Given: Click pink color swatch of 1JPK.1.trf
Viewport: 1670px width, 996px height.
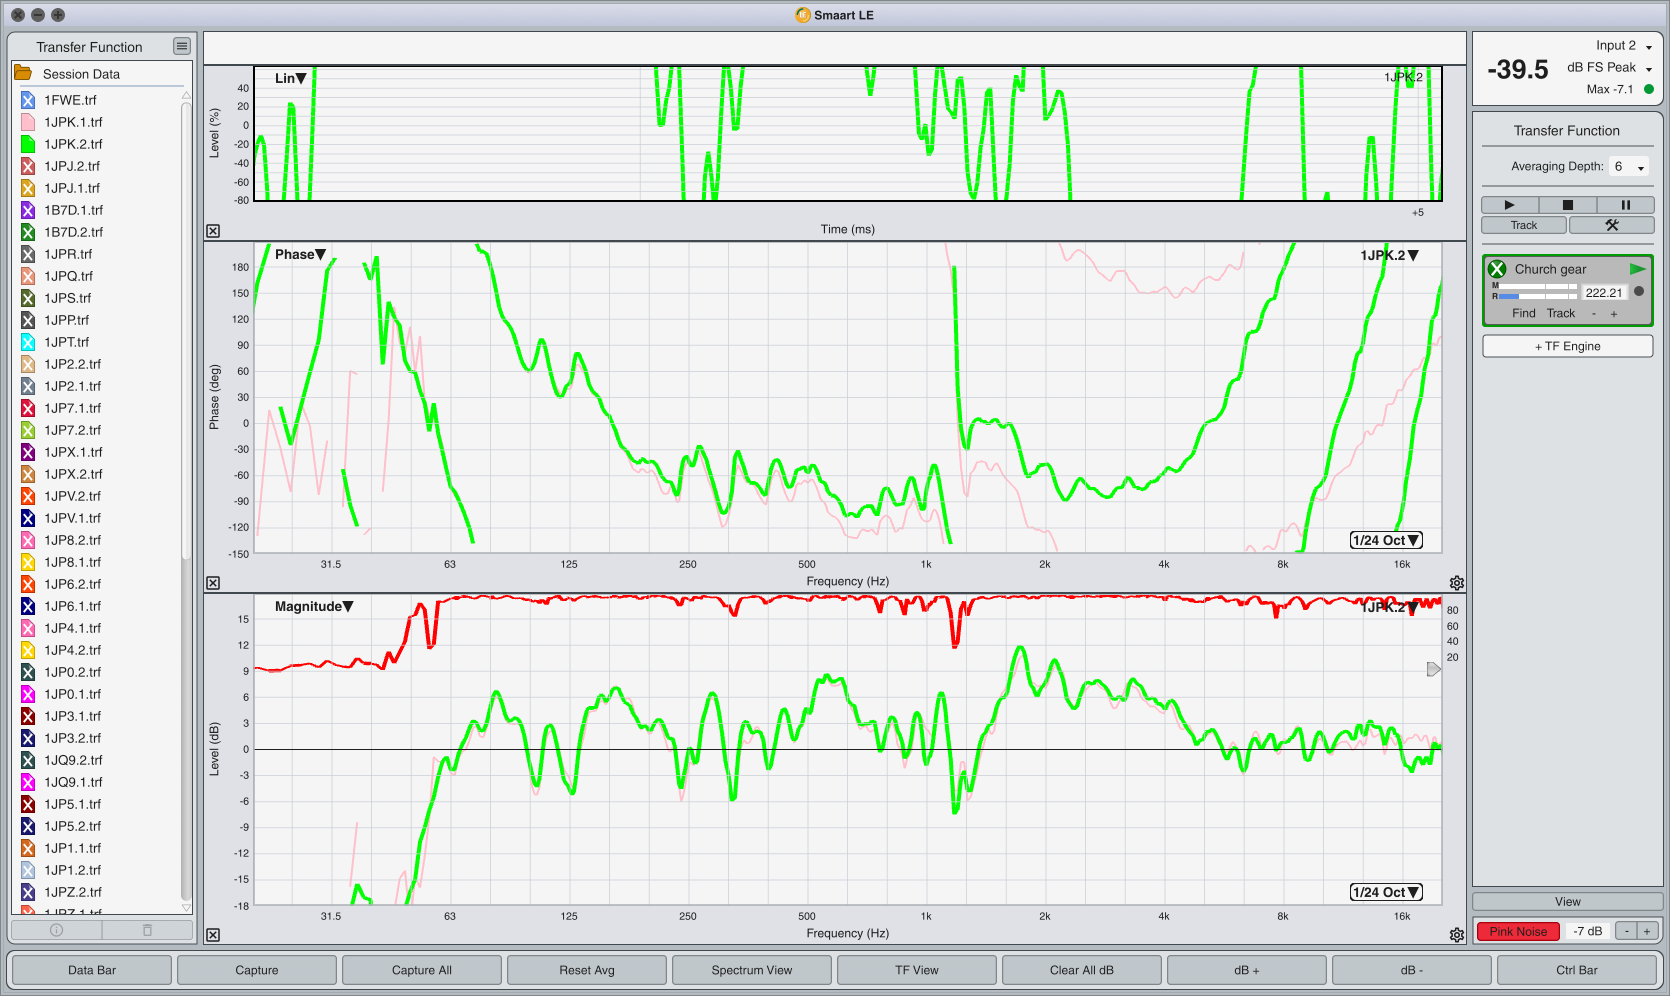Looking at the screenshot, I should pyautogui.click(x=28, y=122).
